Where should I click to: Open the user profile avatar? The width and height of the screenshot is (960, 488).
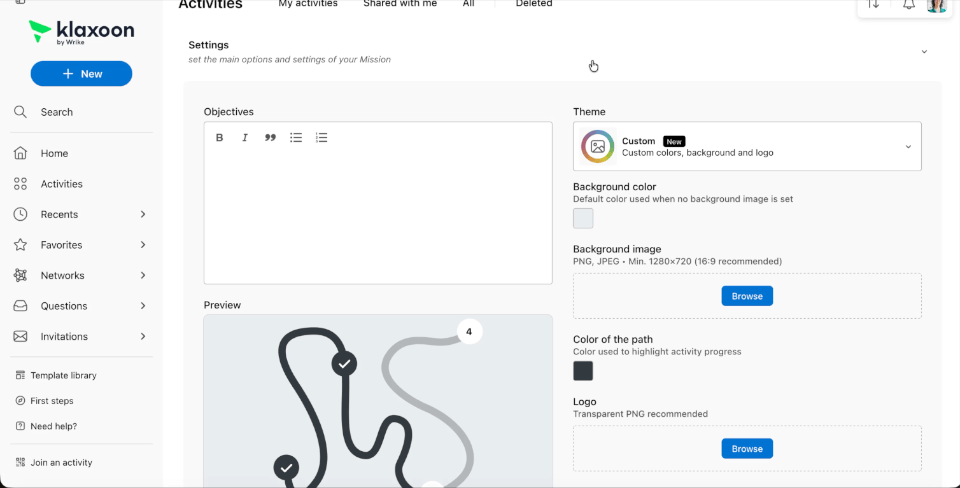click(937, 5)
